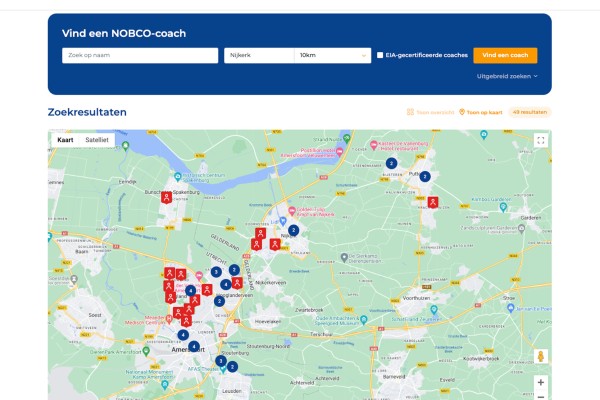
Task: Open the 10km radius dropdown
Action: 332,56
